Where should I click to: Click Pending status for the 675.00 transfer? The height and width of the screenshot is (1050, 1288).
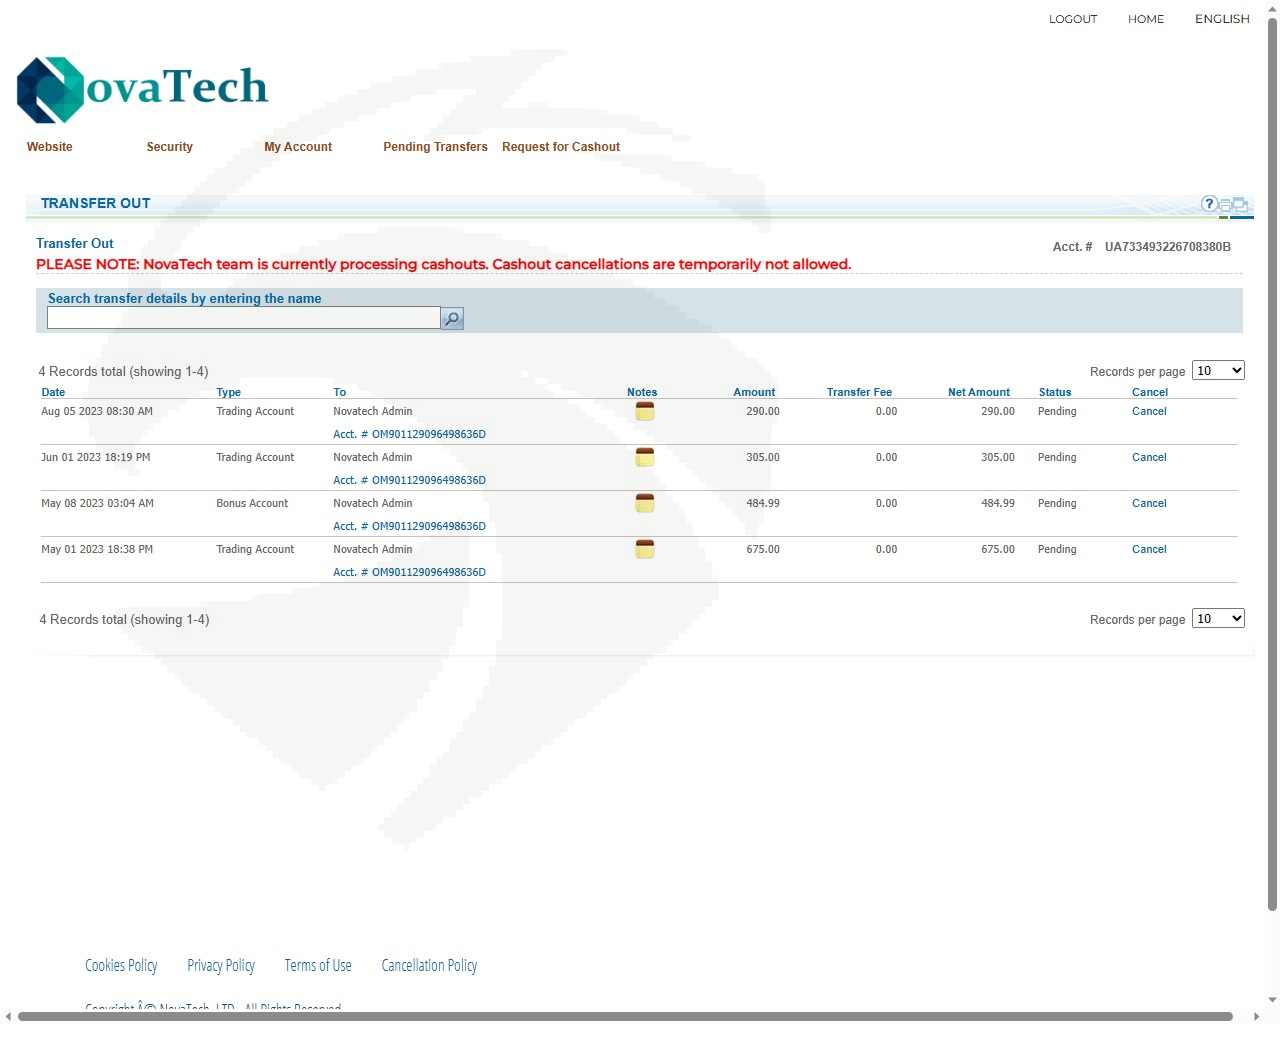click(x=1057, y=549)
